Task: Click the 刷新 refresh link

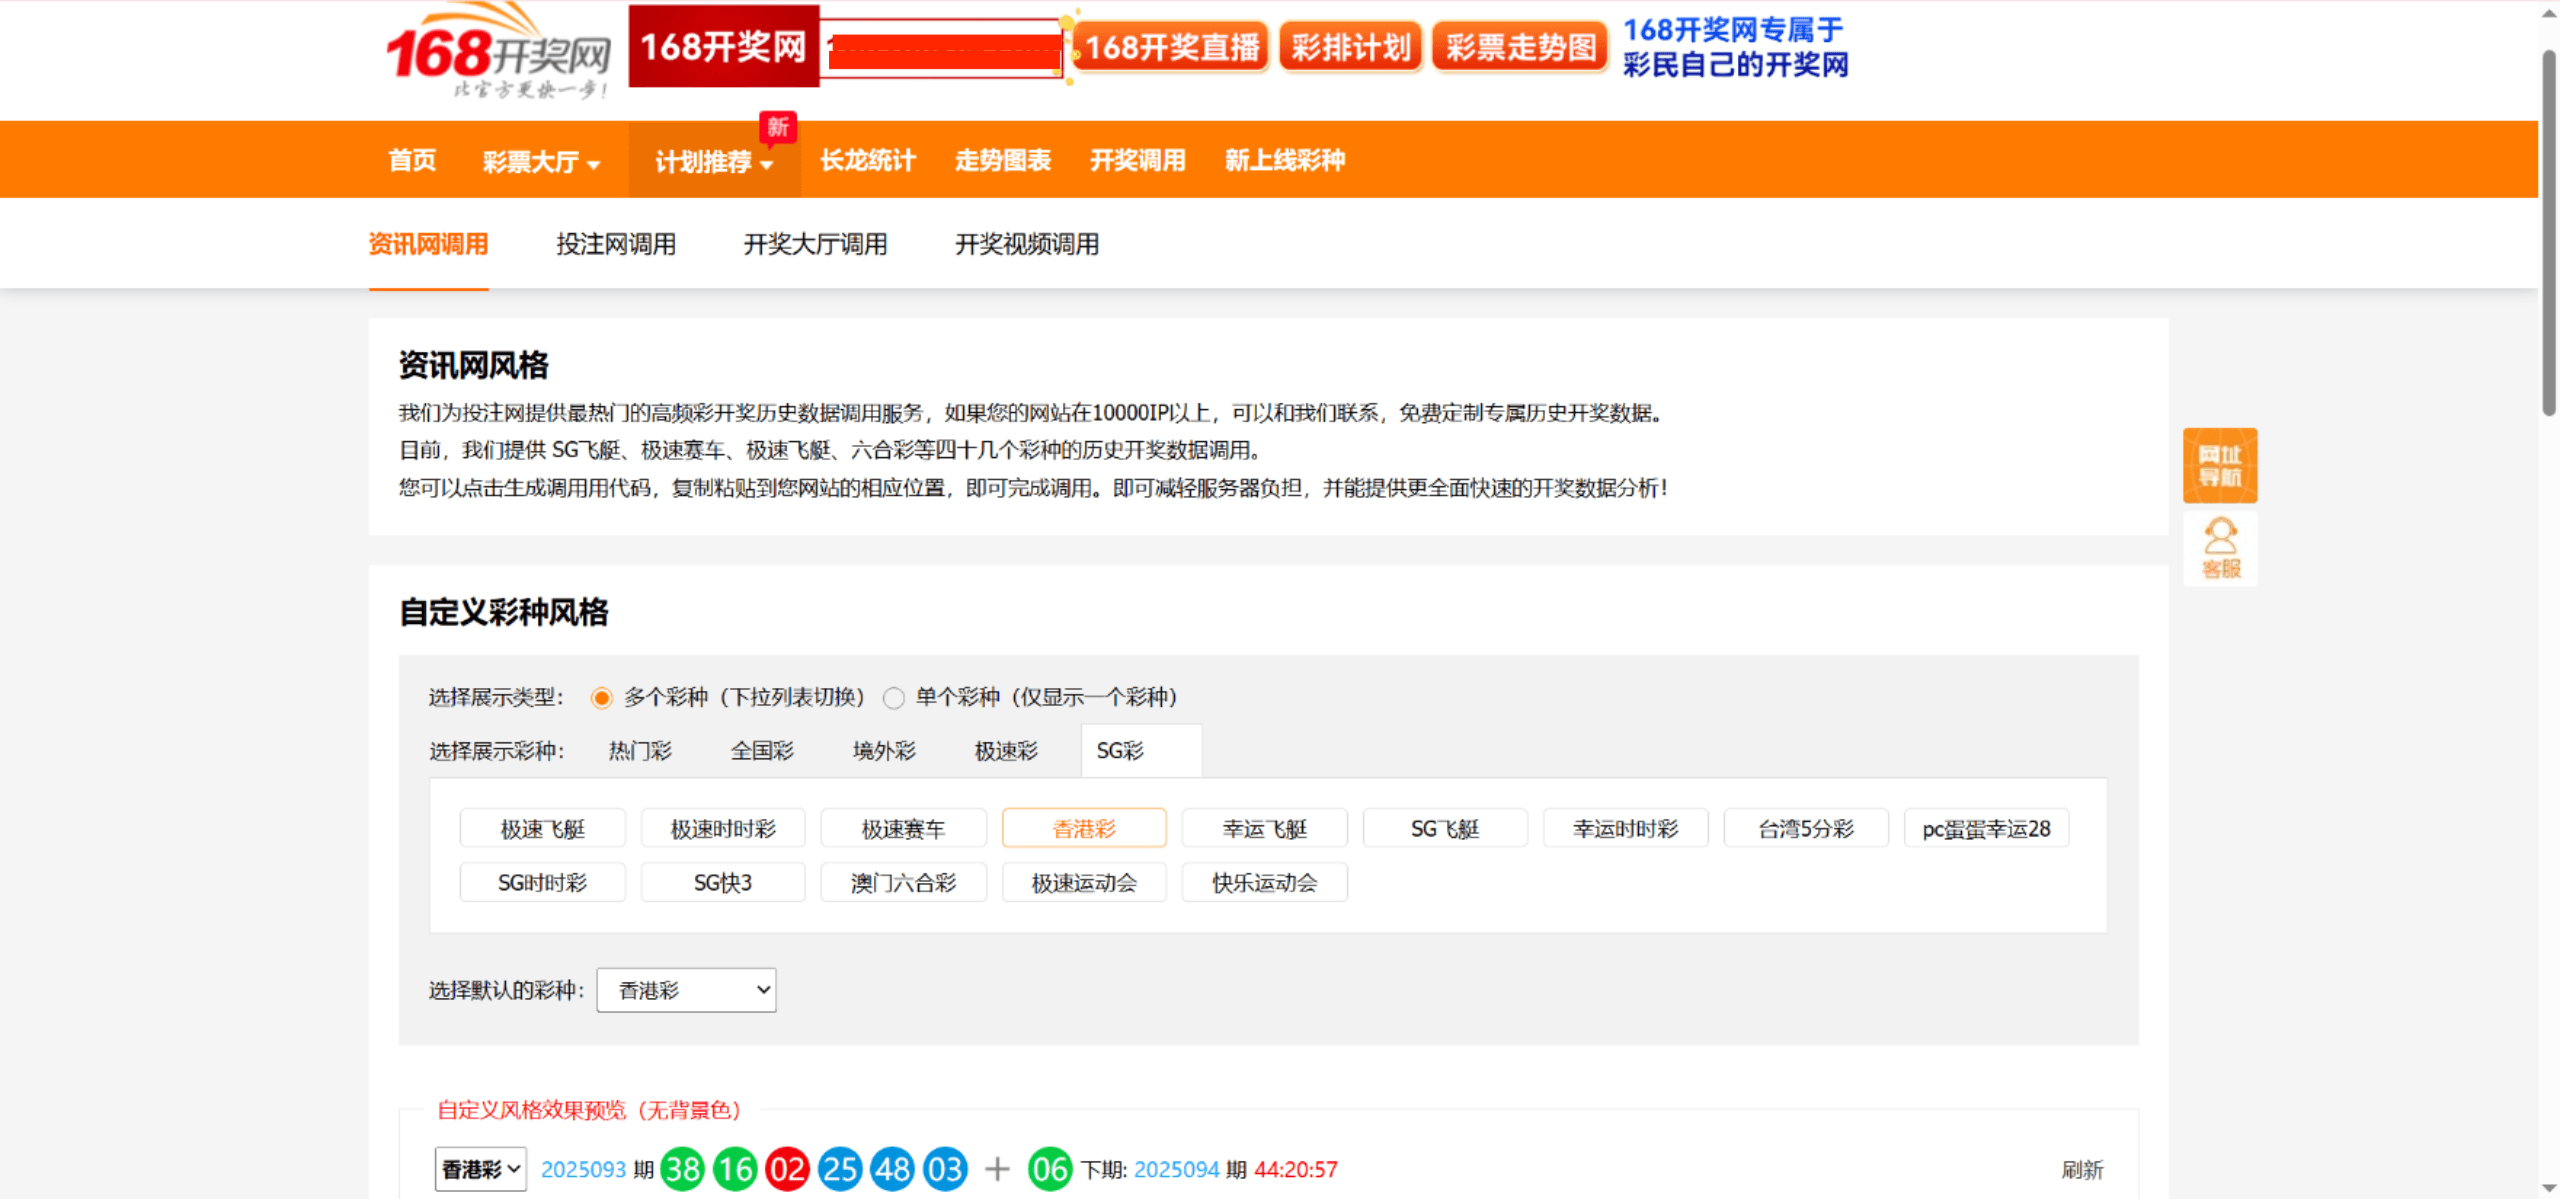Action: (2085, 1168)
